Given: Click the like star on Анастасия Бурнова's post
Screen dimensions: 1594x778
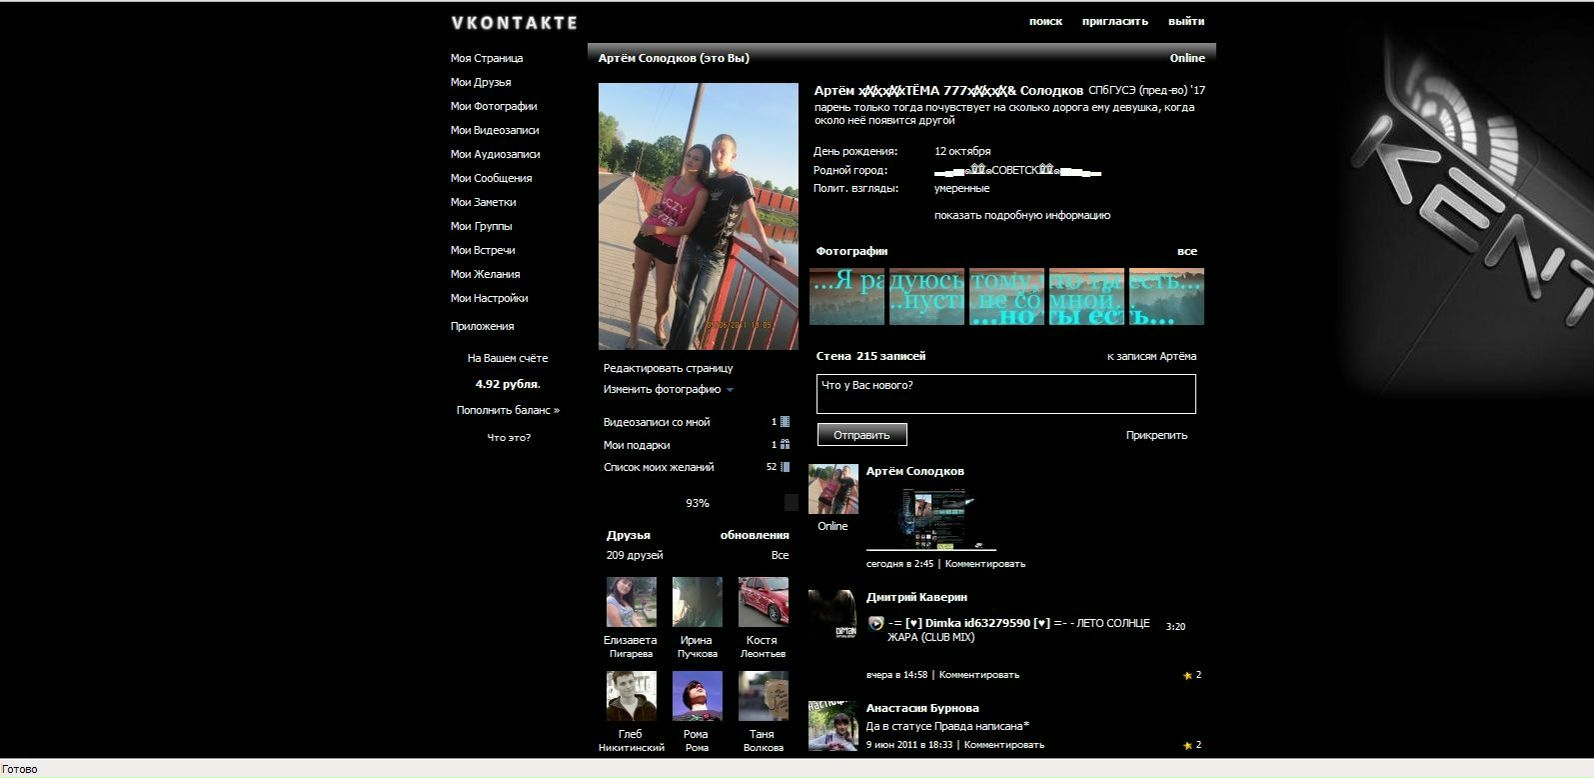Looking at the screenshot, I should click(x=1188, y=746).
